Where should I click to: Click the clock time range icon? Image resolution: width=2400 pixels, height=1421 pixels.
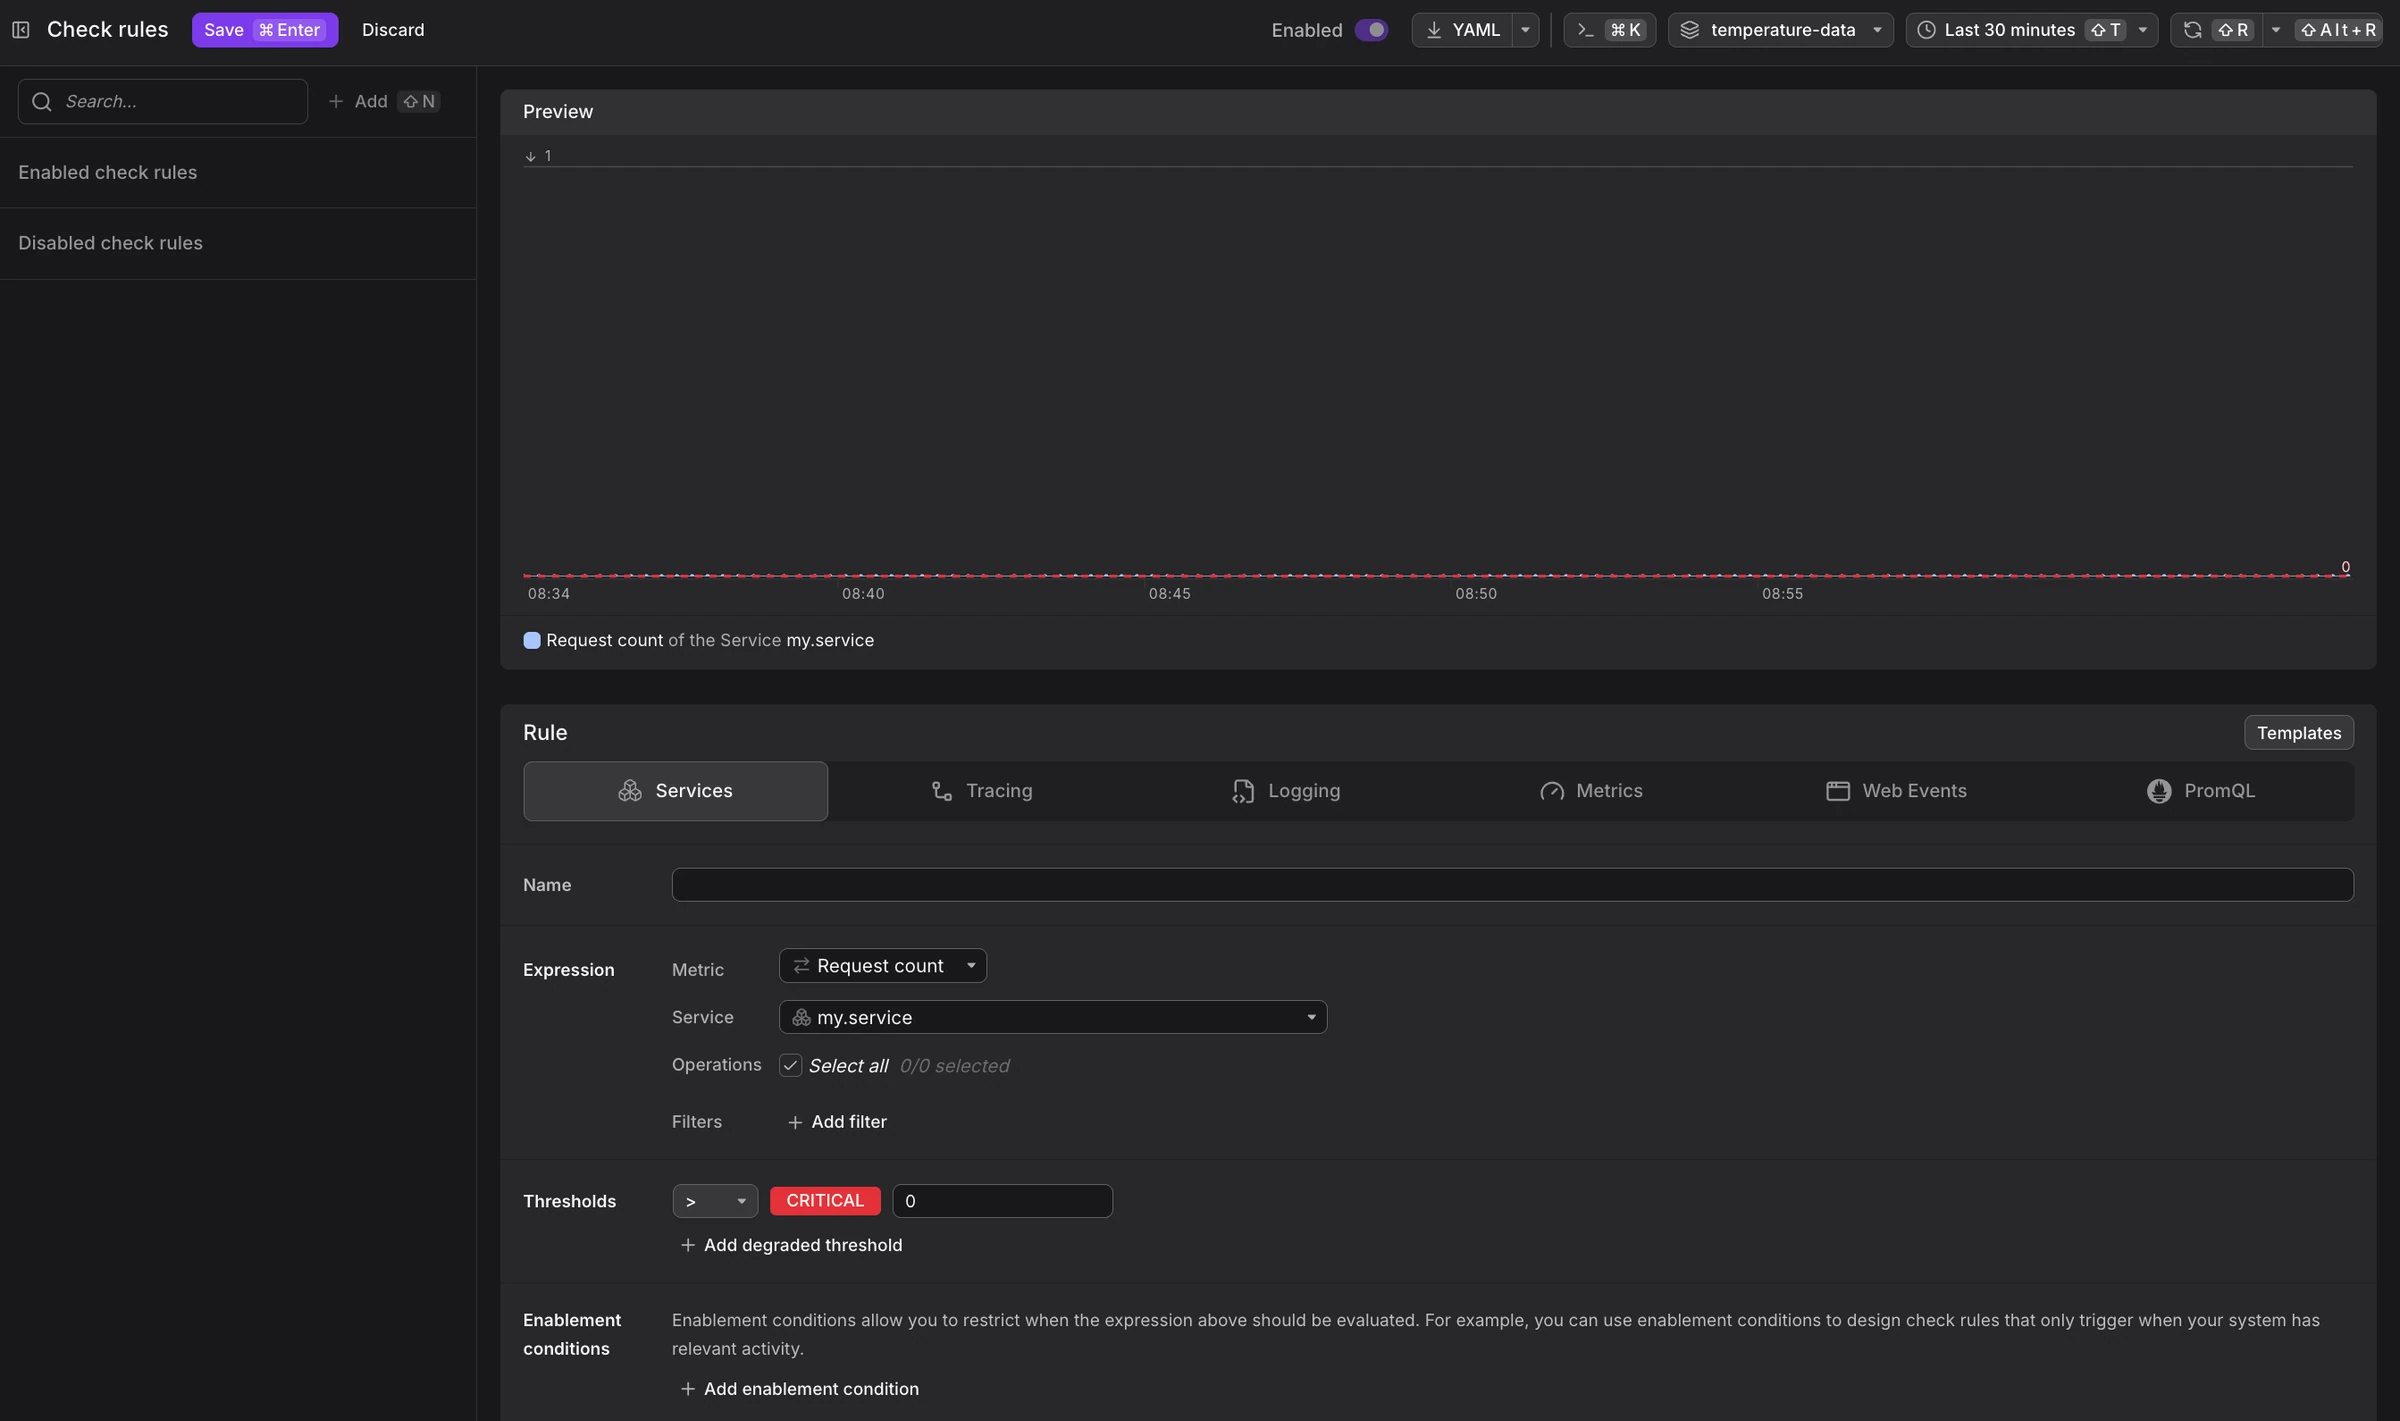(x=1926, y=30)
